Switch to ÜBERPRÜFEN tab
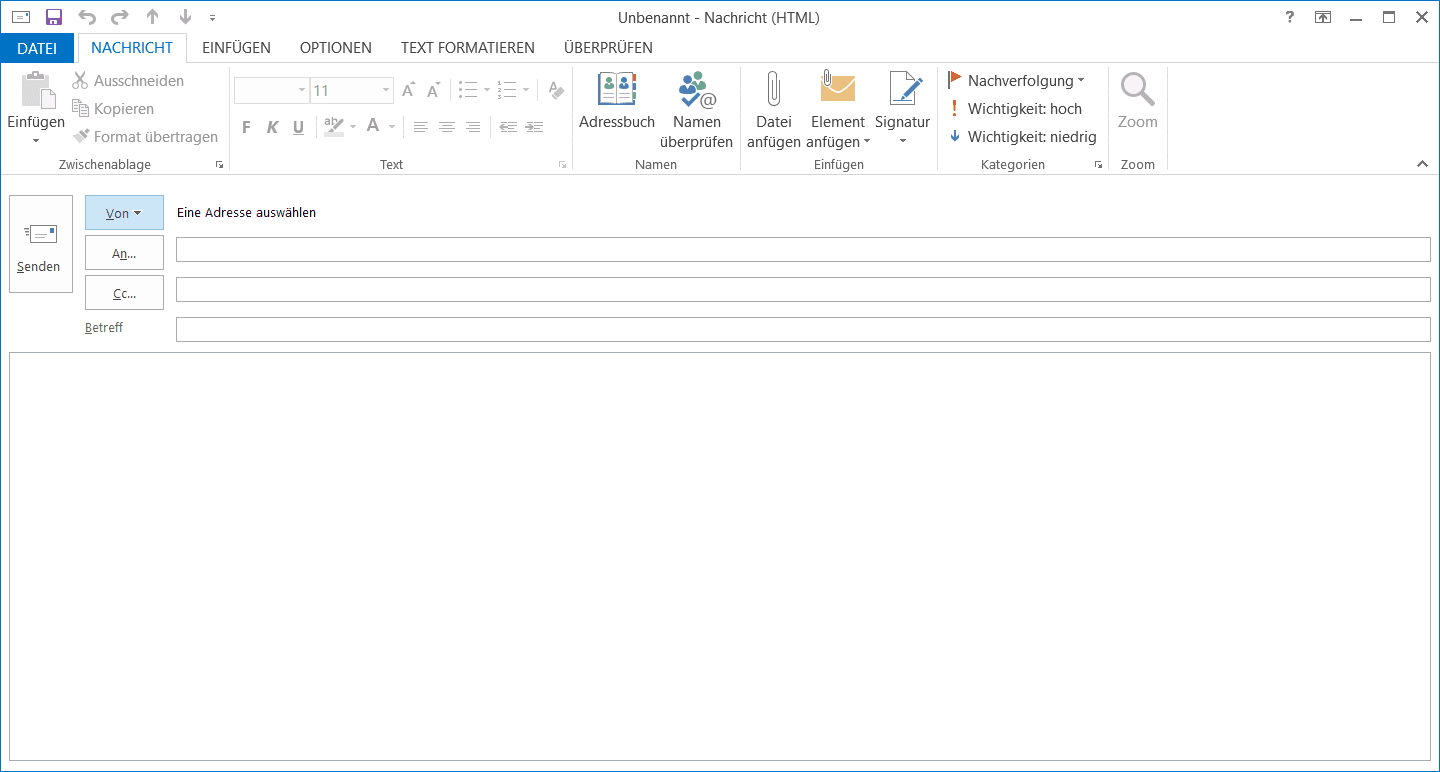1440x772 pixels. point(608,48)
